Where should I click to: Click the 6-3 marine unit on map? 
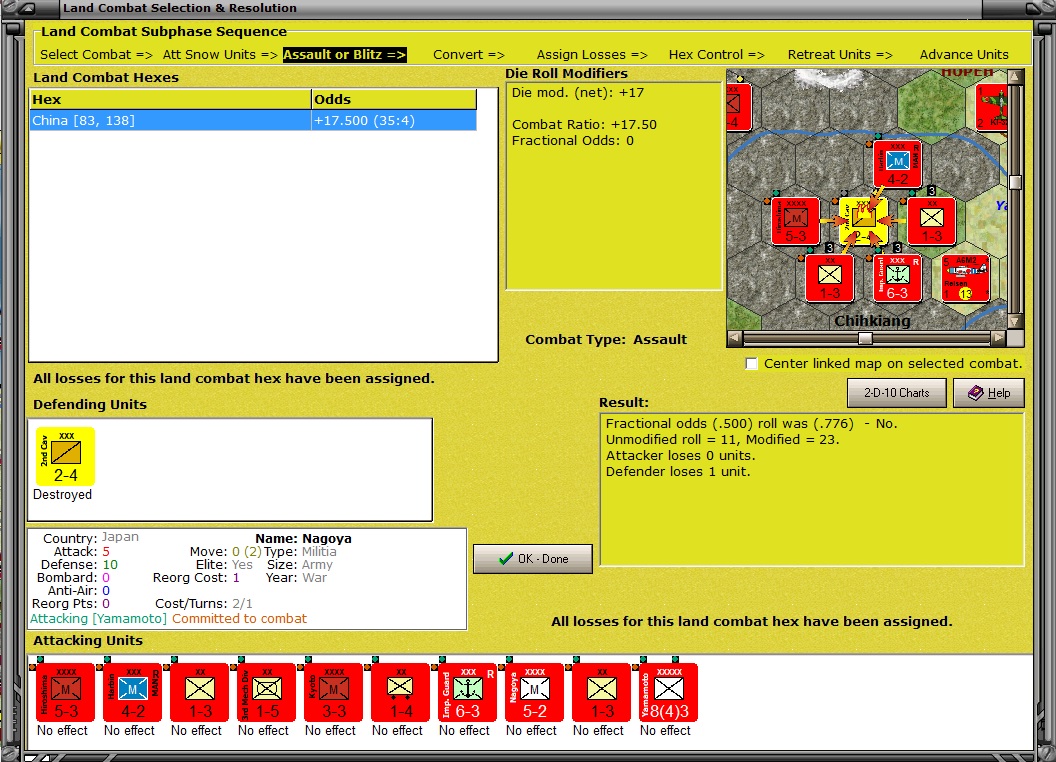[897, 278]
